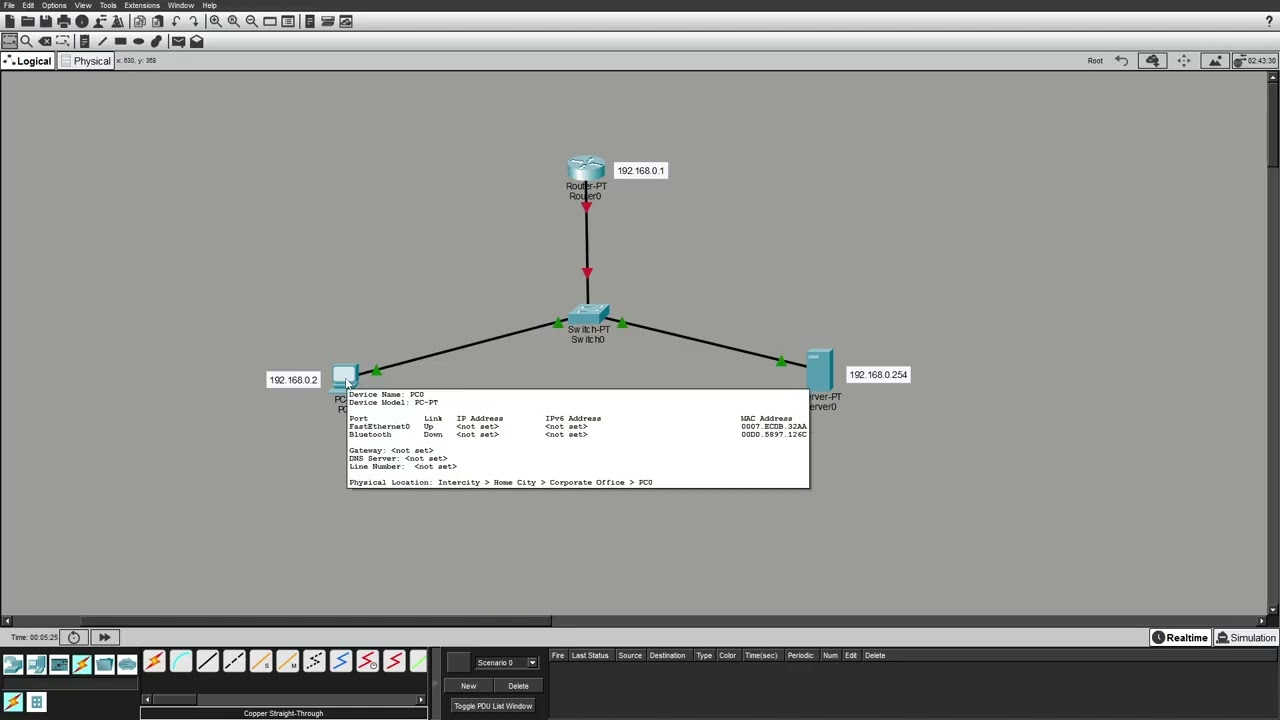This screenshot has width=1280, height=720.
Task: Select the Network Devices category icon
Action: coord(13,664)
